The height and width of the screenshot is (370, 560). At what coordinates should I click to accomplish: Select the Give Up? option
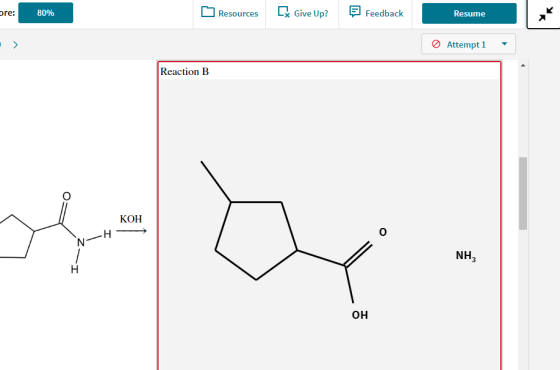point(303,13)
